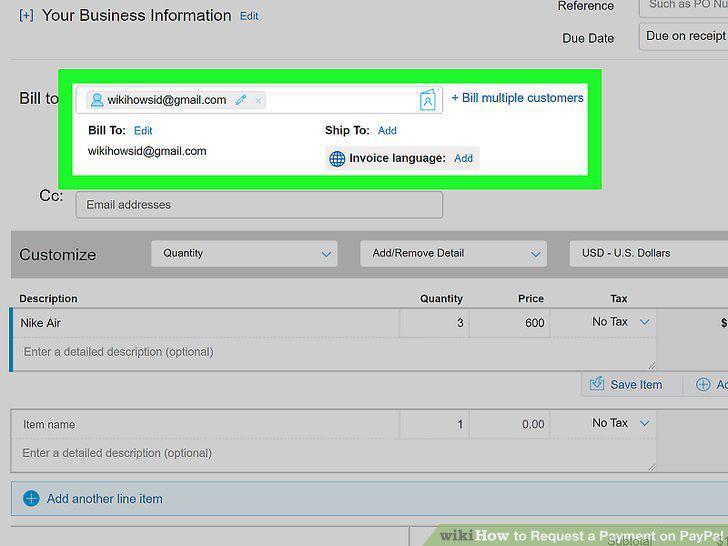Focus the Cc email addresses field

(259, 205)
